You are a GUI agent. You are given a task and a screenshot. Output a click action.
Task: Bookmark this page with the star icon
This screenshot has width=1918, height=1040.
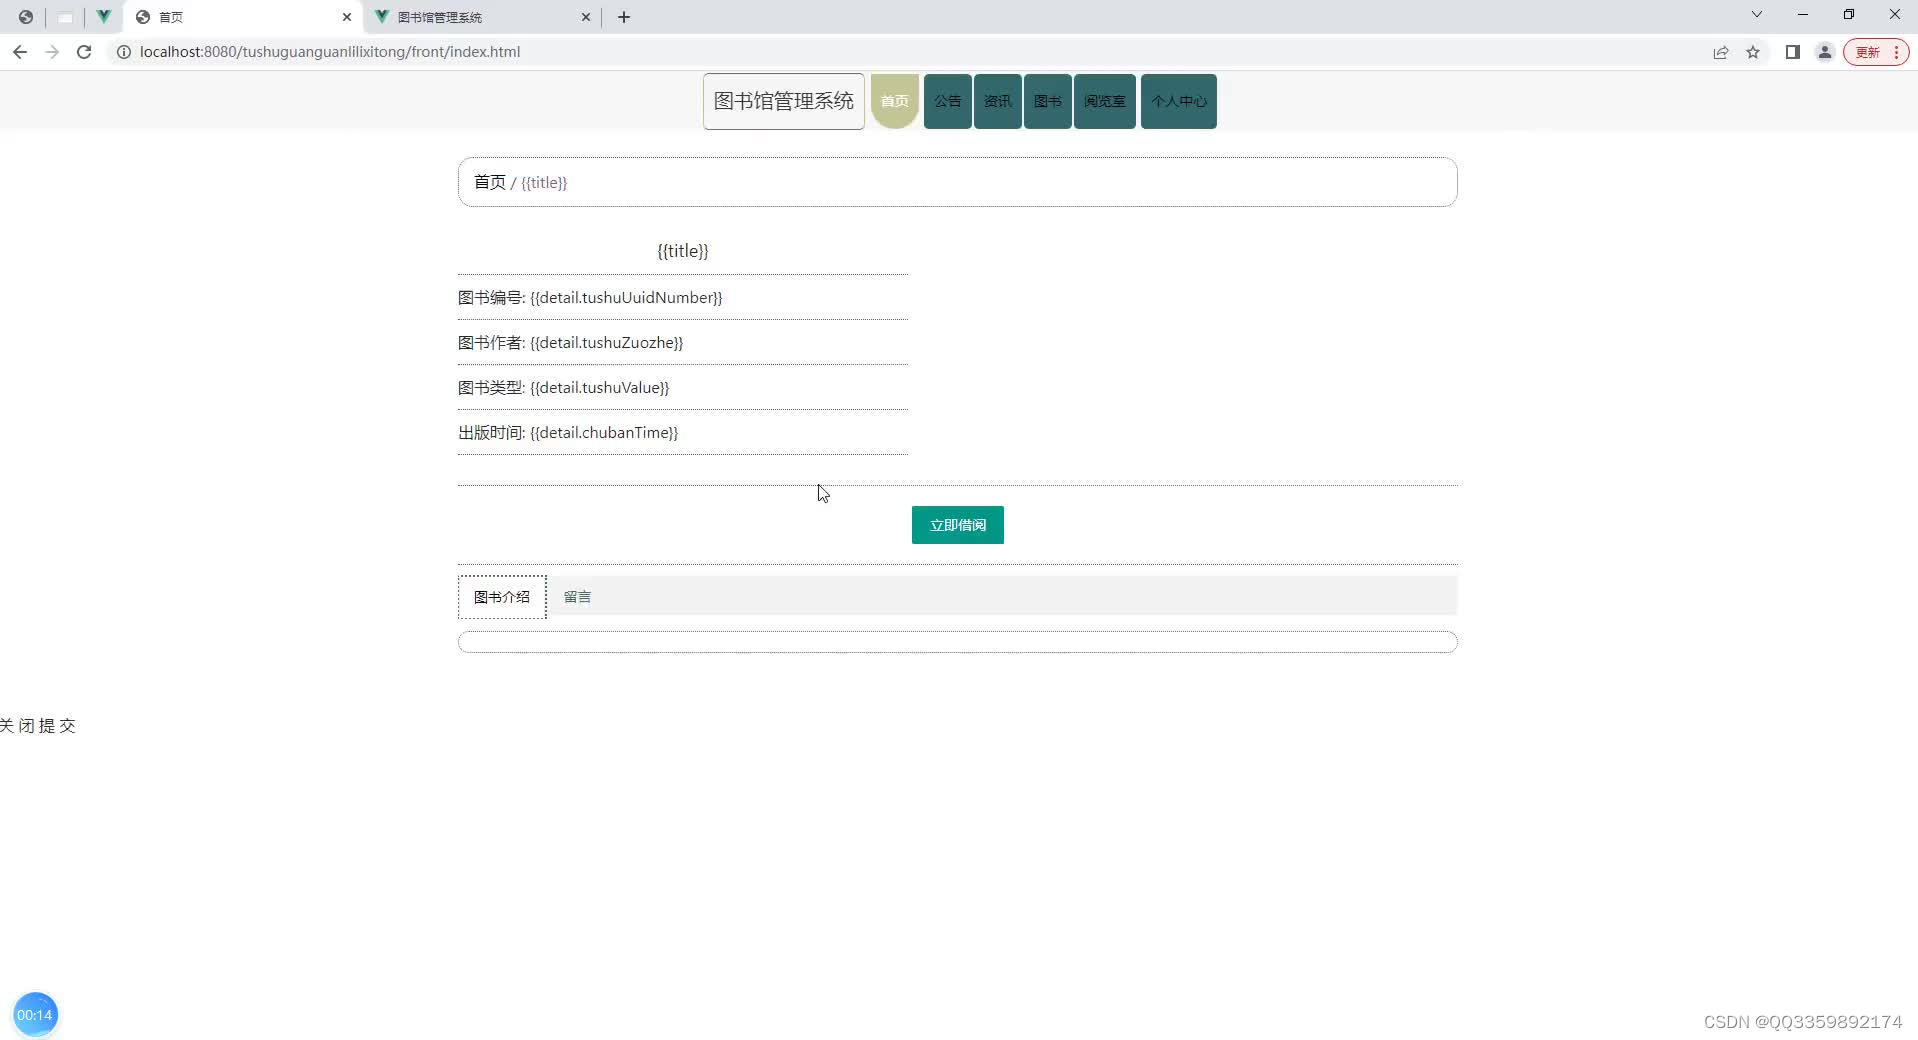click(1753, 52)
